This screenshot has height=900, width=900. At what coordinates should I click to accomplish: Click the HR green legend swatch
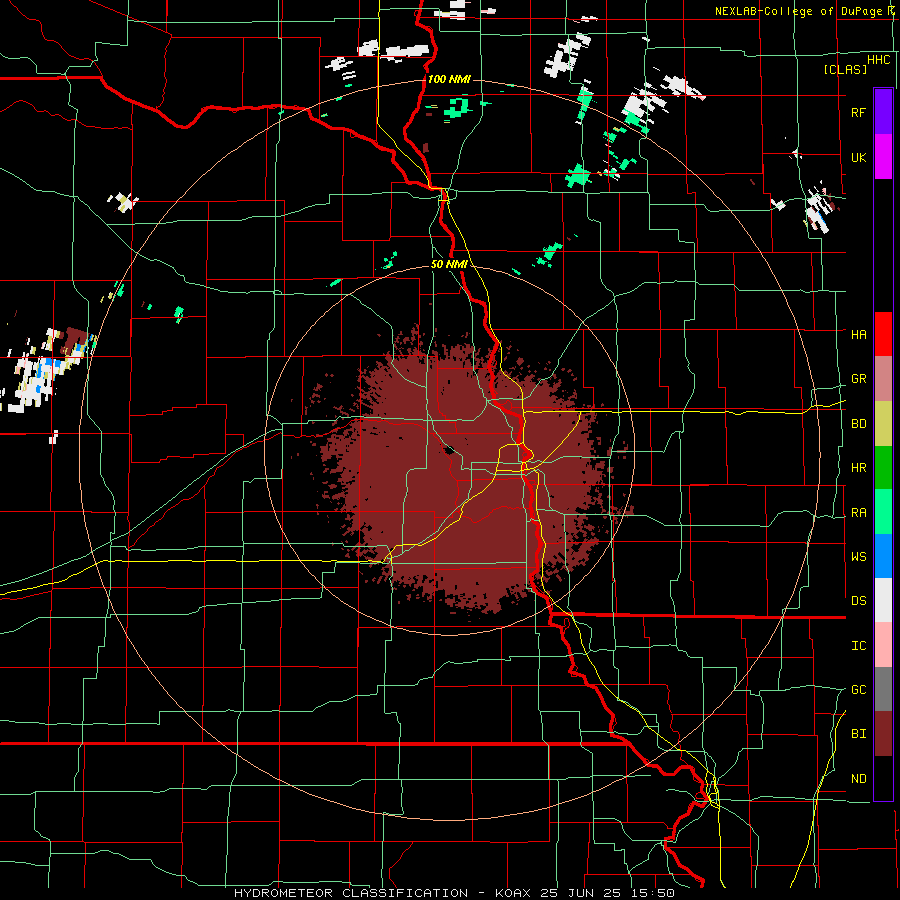(883, 468)
